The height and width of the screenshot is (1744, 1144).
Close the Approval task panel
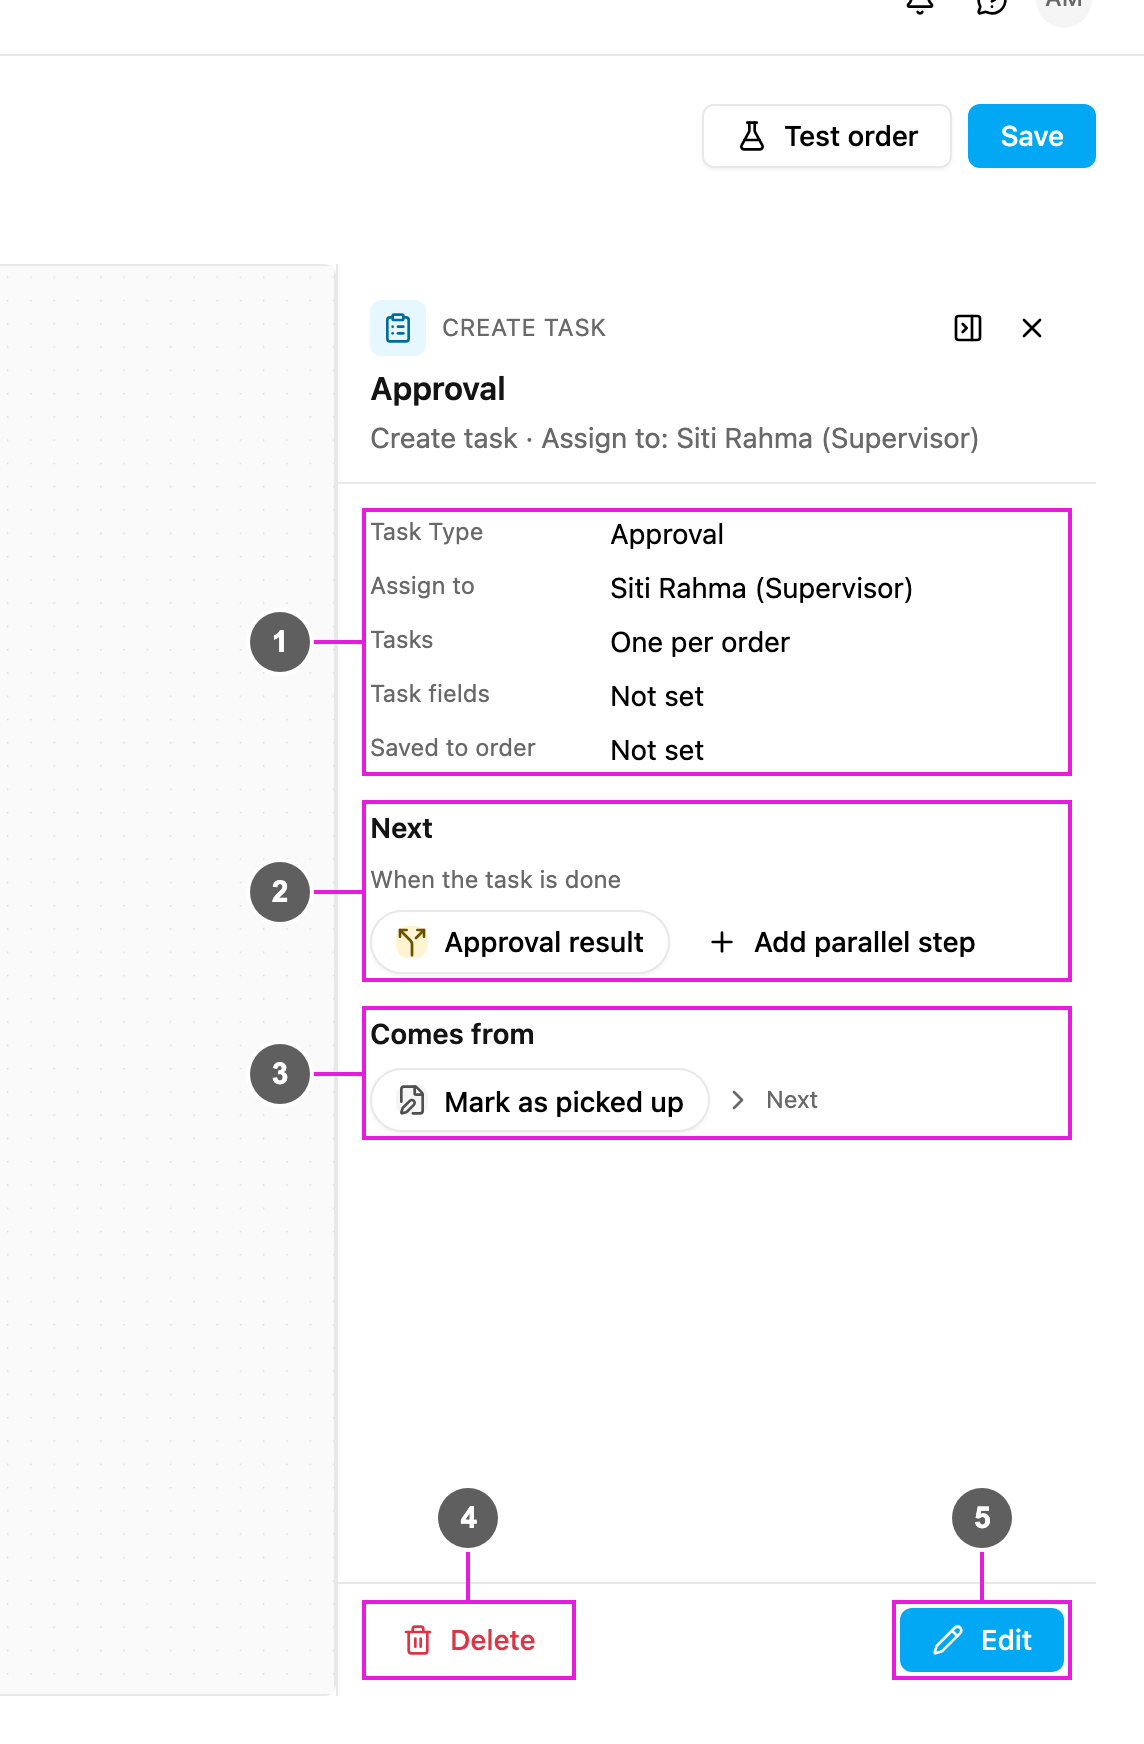tap(1032, 328)
